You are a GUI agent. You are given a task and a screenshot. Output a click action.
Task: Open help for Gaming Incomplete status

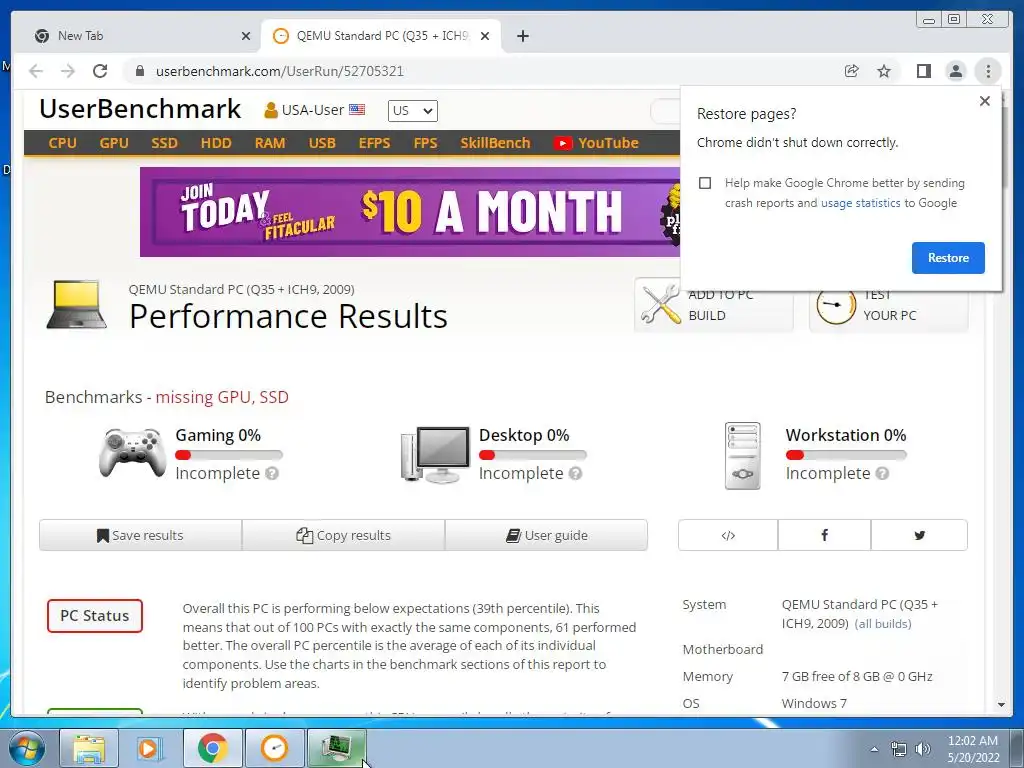[x=272, y=473]
